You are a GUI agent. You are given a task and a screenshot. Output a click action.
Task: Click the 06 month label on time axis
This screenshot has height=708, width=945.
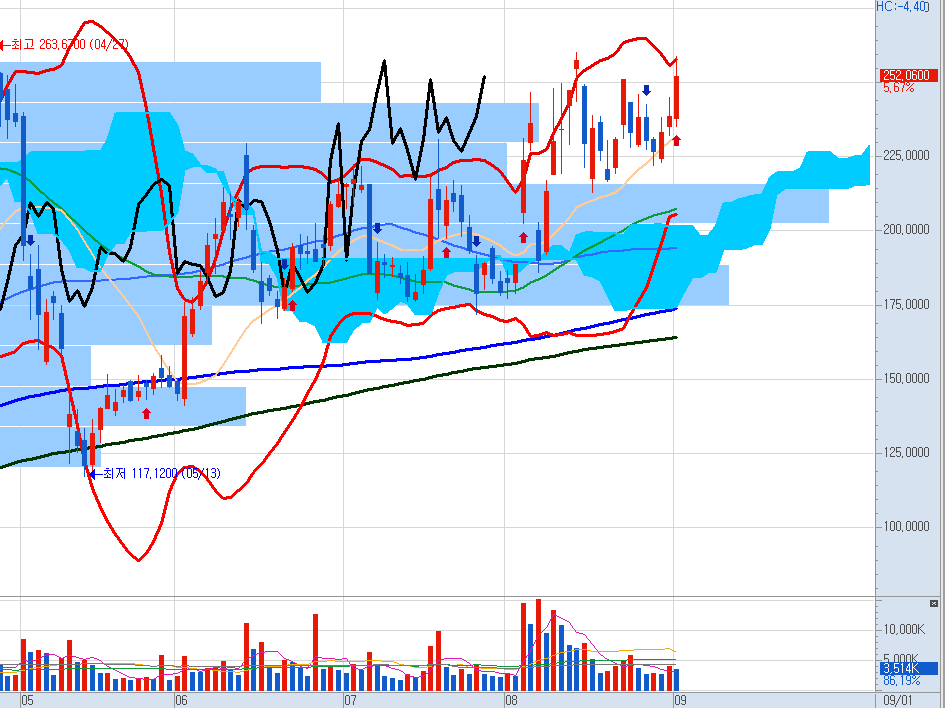coord(181,701)
